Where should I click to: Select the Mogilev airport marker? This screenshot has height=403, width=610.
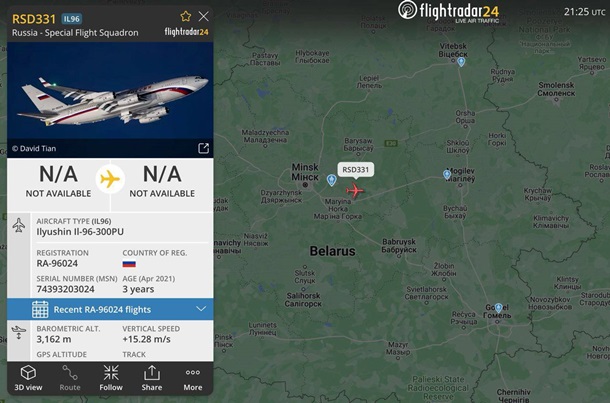(x=447, y=174)
